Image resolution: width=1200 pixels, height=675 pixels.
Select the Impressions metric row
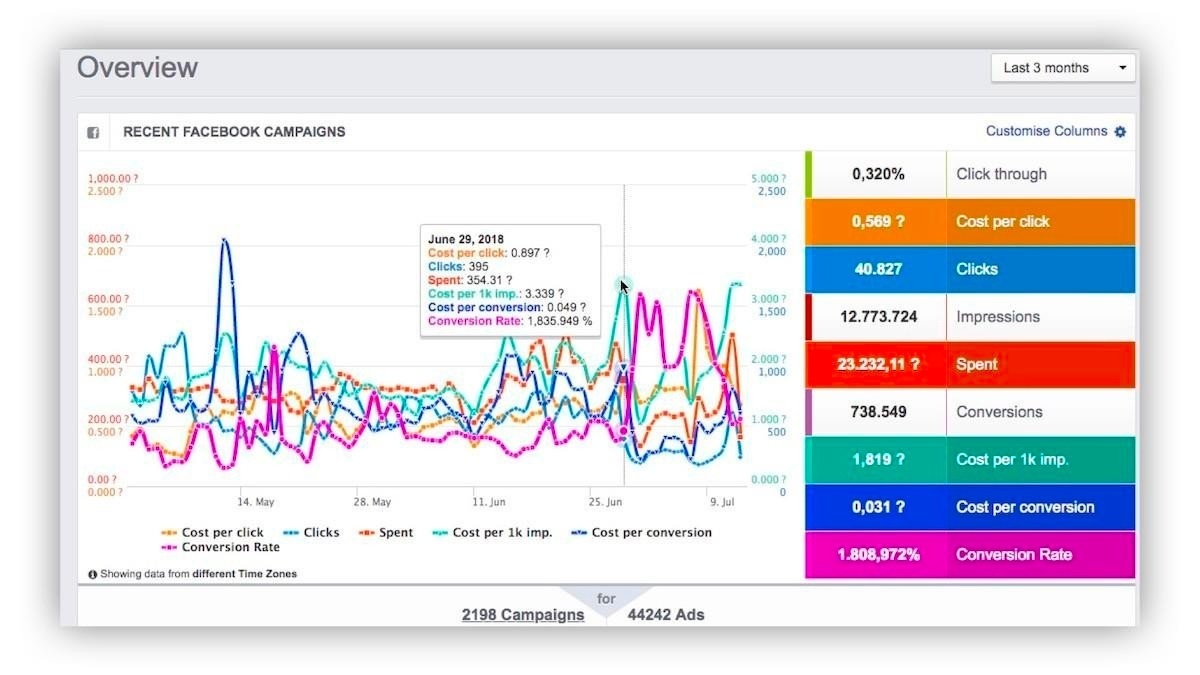pos(970,317)
